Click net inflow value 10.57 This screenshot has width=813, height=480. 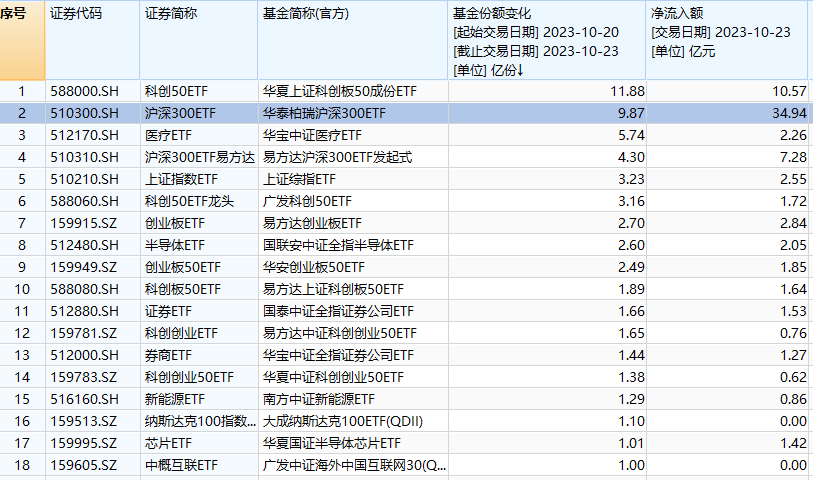[x=790, y=91]
